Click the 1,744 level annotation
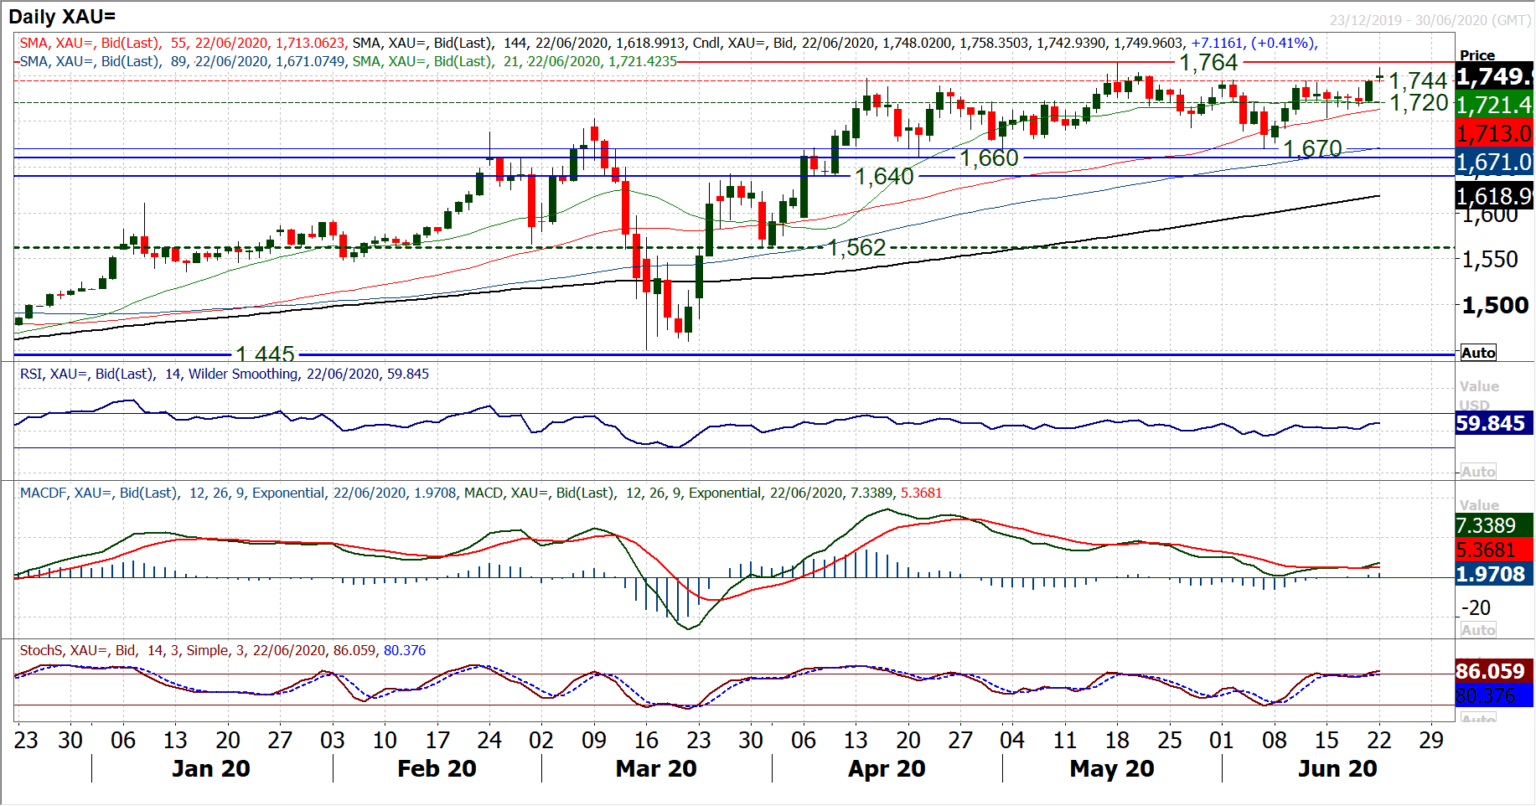Viewport: 1536px width, 806px height. coord(1419,81)
